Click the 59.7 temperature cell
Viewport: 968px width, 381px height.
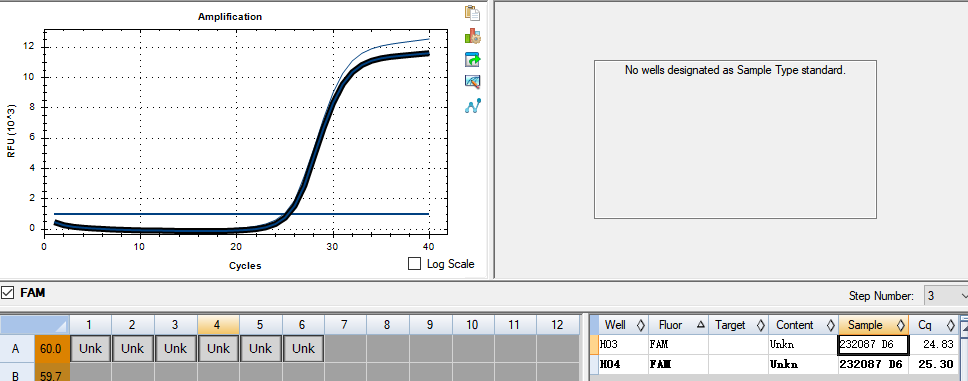pyautogui.click(x=52, y=373)
